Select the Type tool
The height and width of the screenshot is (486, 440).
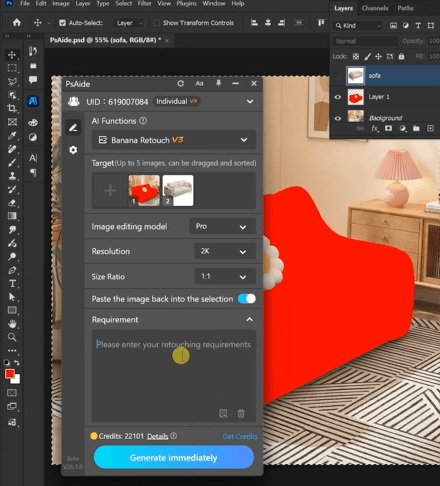point(12,284)
